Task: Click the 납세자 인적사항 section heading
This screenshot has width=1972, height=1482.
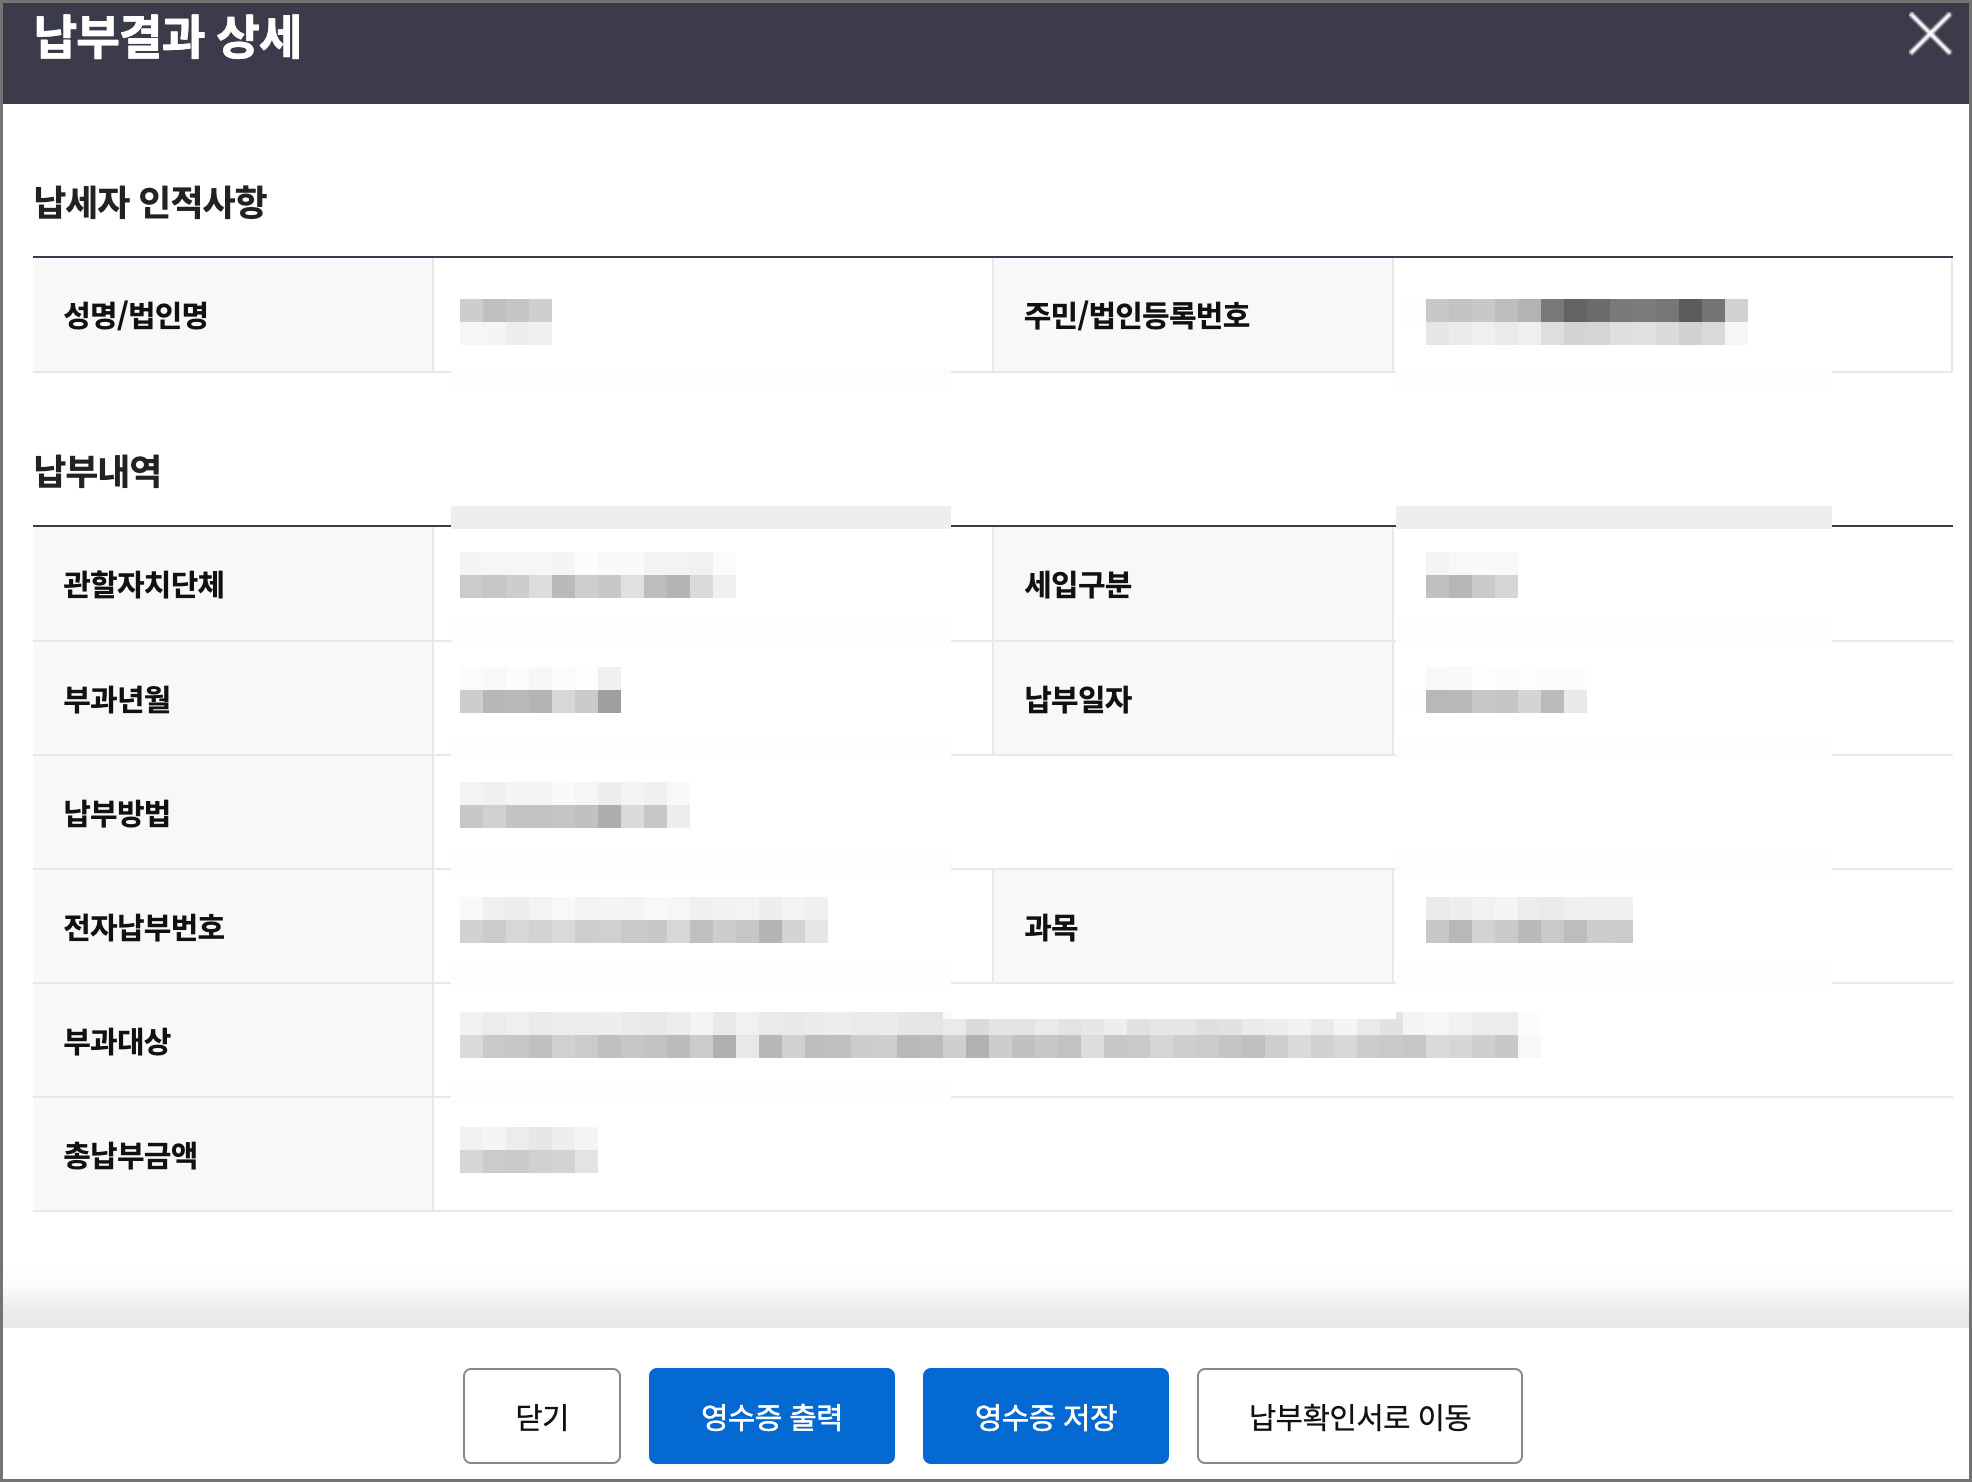Action: point(154,198)
